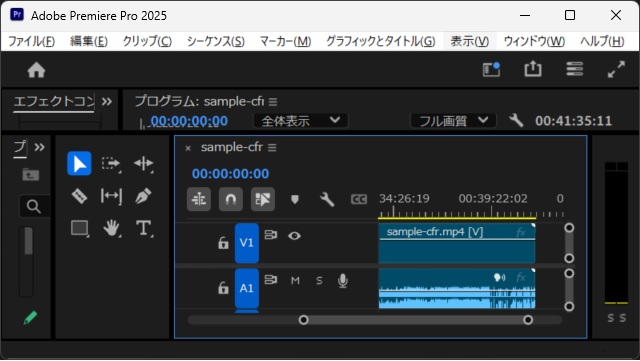Viewport: 640px width, 361px height.
Task: Click the time ruler at 00:39:22:02
Action: click(x=493, y=199)
